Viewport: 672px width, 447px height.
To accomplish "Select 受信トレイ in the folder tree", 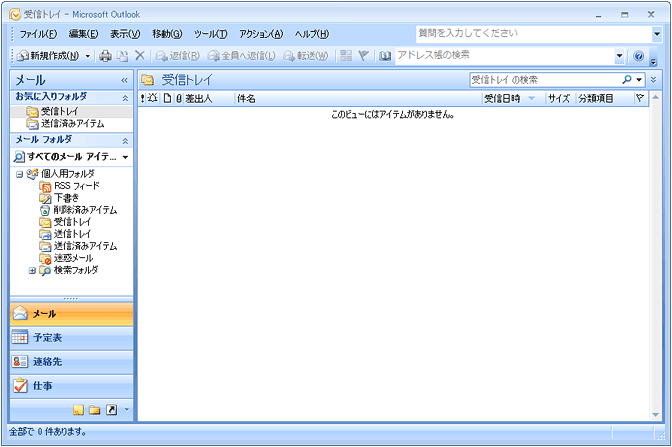I will pos(65,222).
